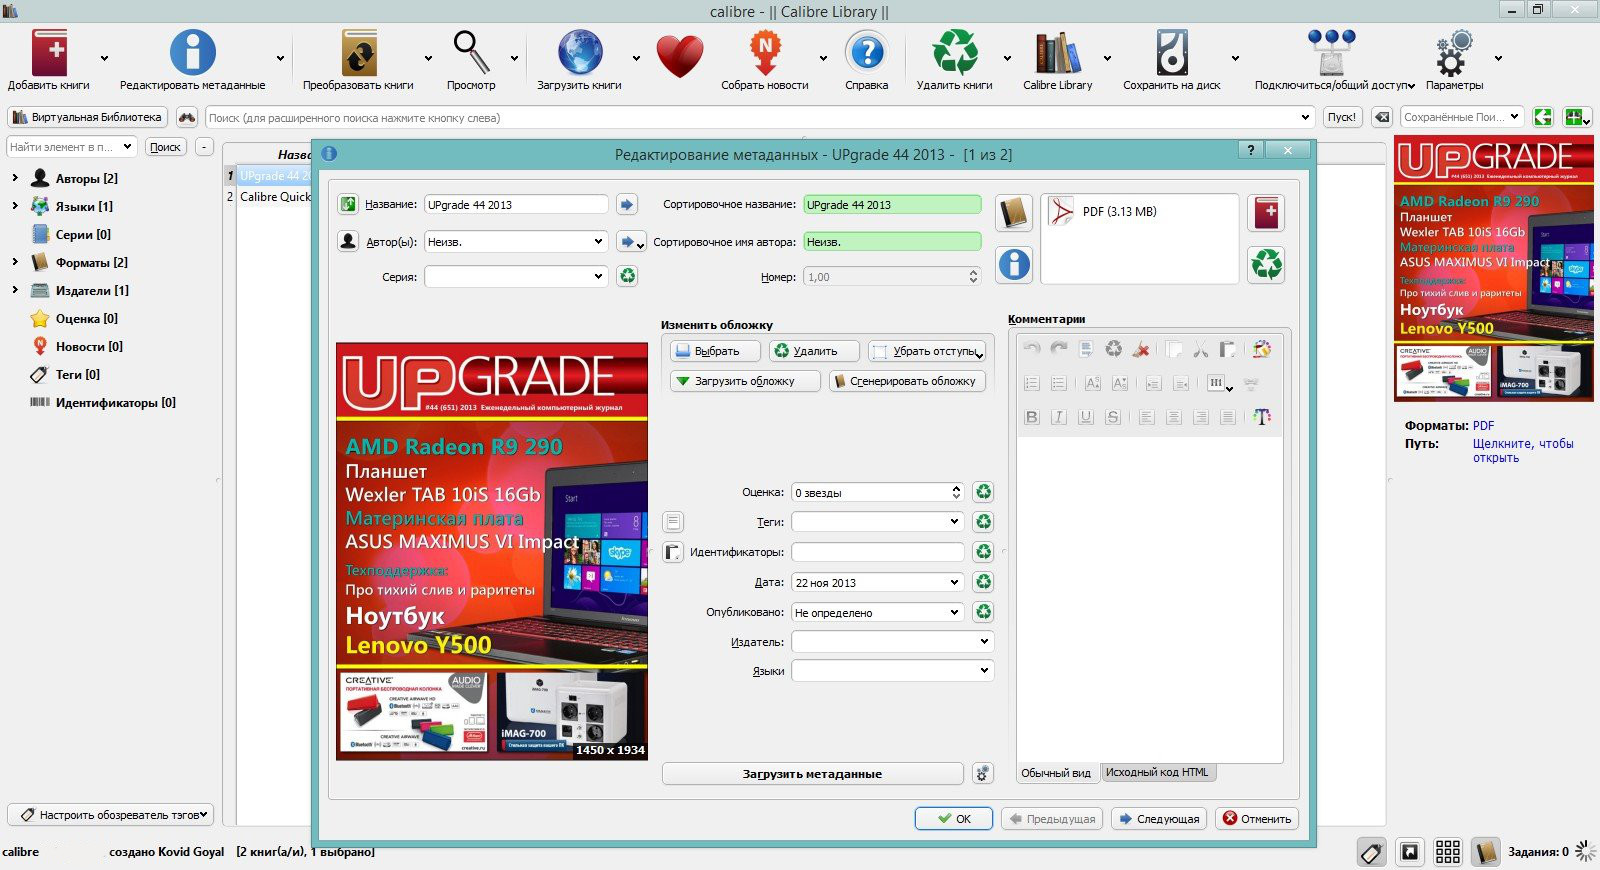The width and height of the screenshot is (1600, 870).
Task: Click the Fetch news icon
Action: pyautogui.click(x=765, y=52)
